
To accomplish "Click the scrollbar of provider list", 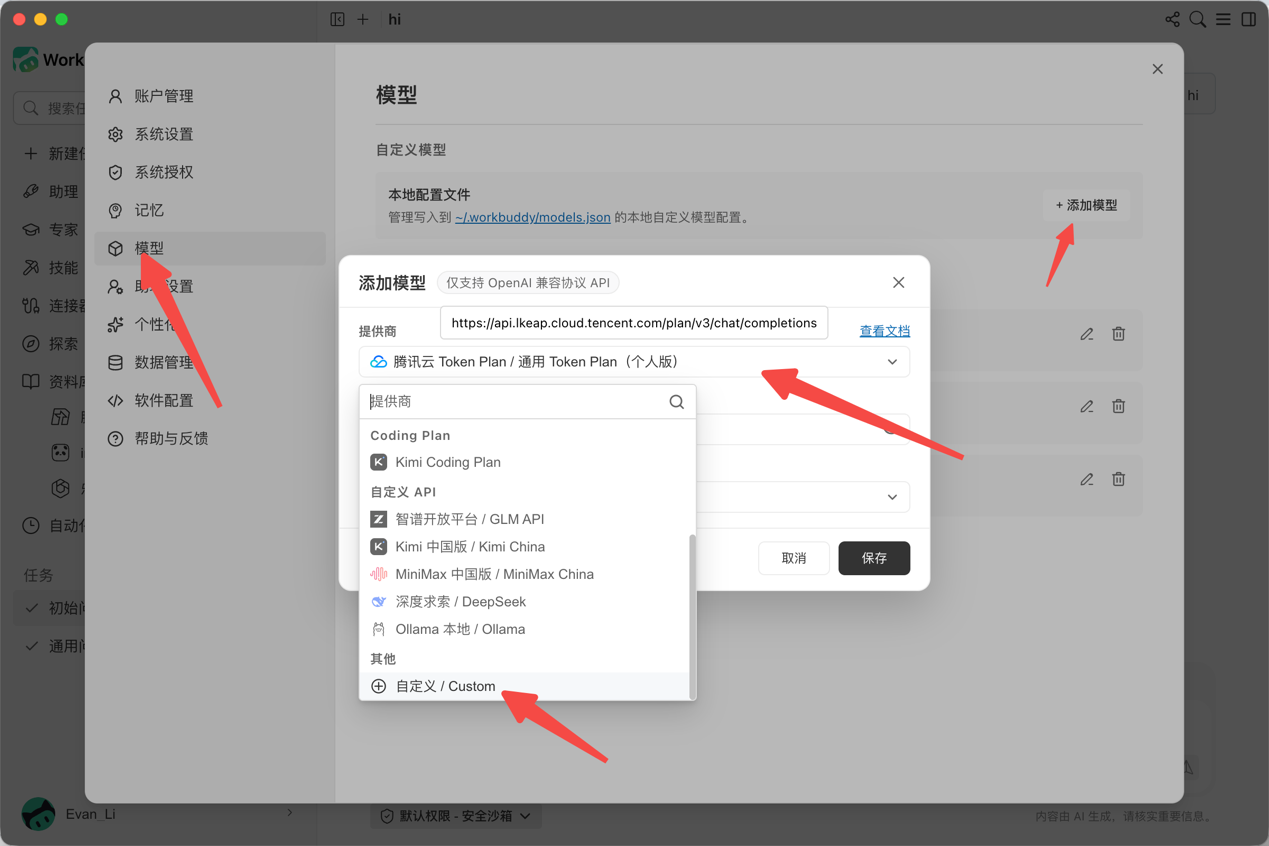I will pyautogui.click(x=692, y=616).
